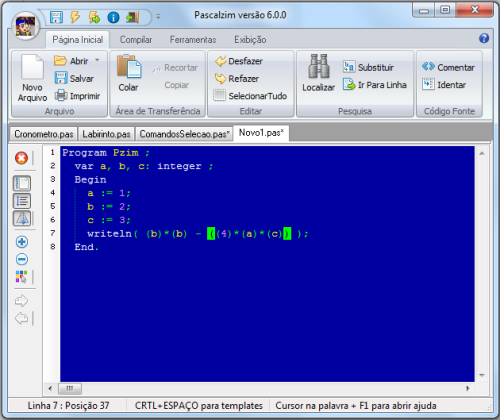The image size is (500, 420).
Task: Click the Colar clipboard paste icon
Action: tap(129, 66)
